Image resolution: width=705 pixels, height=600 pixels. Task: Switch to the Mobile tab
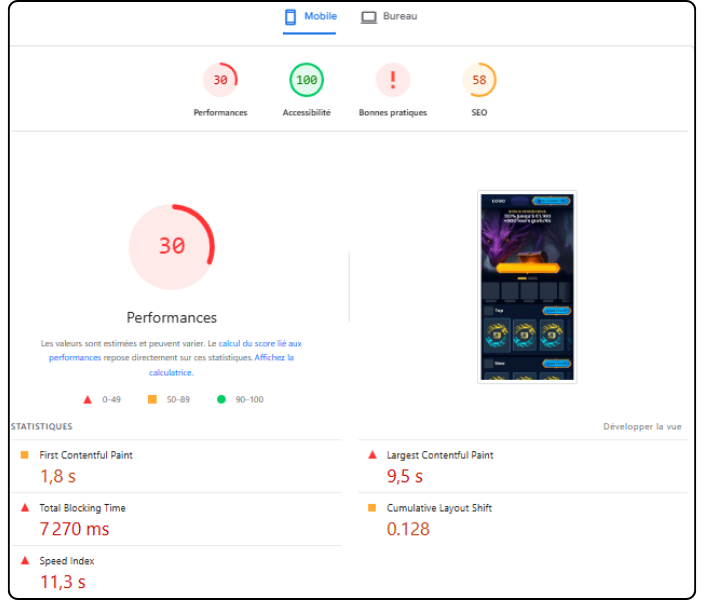(x=310, y=17)
